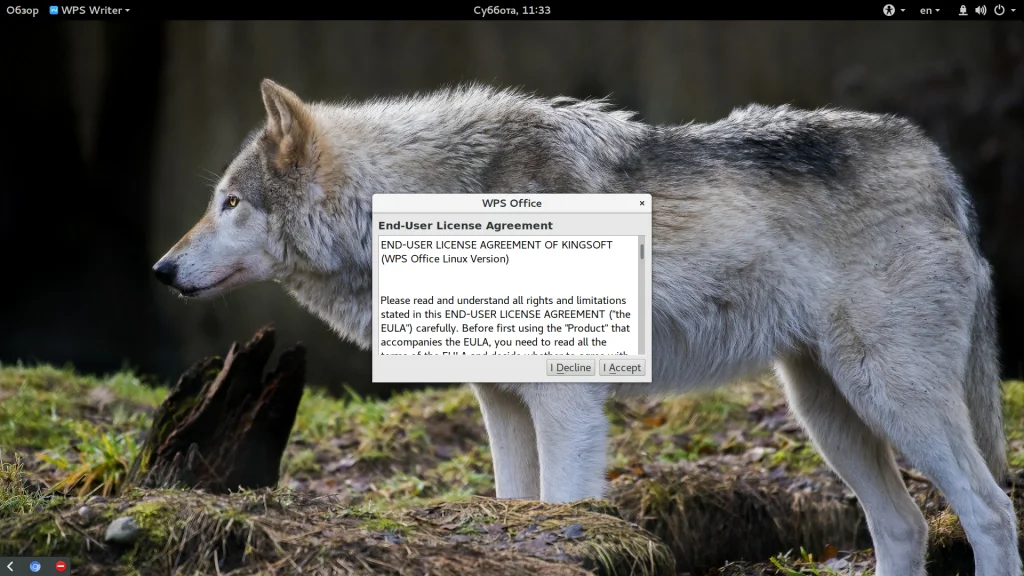This screenshot has width=1024, height=576.
Task: Accept the license with I Accept button
Action: (622, 368)
